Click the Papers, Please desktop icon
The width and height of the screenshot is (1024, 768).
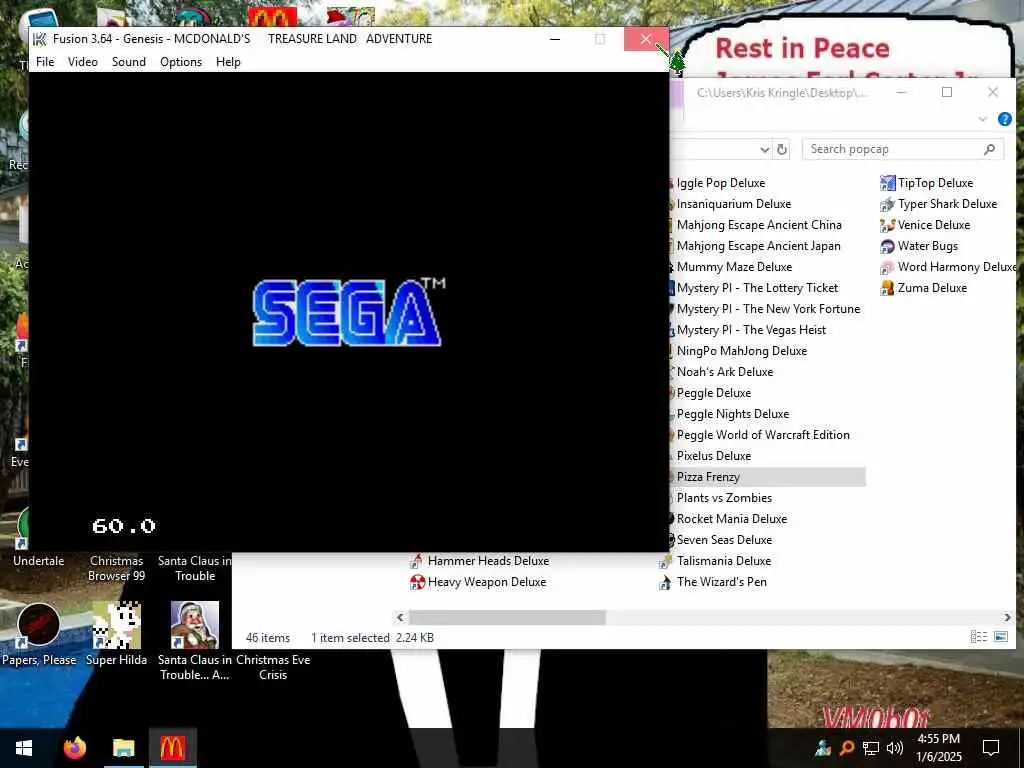39,625
